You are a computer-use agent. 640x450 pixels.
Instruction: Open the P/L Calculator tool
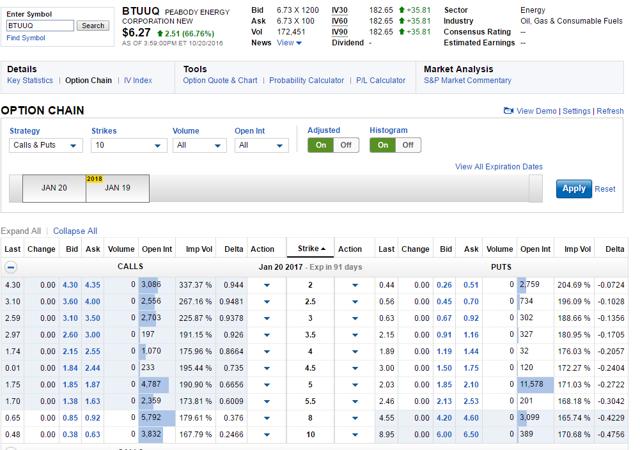(381, 80)
